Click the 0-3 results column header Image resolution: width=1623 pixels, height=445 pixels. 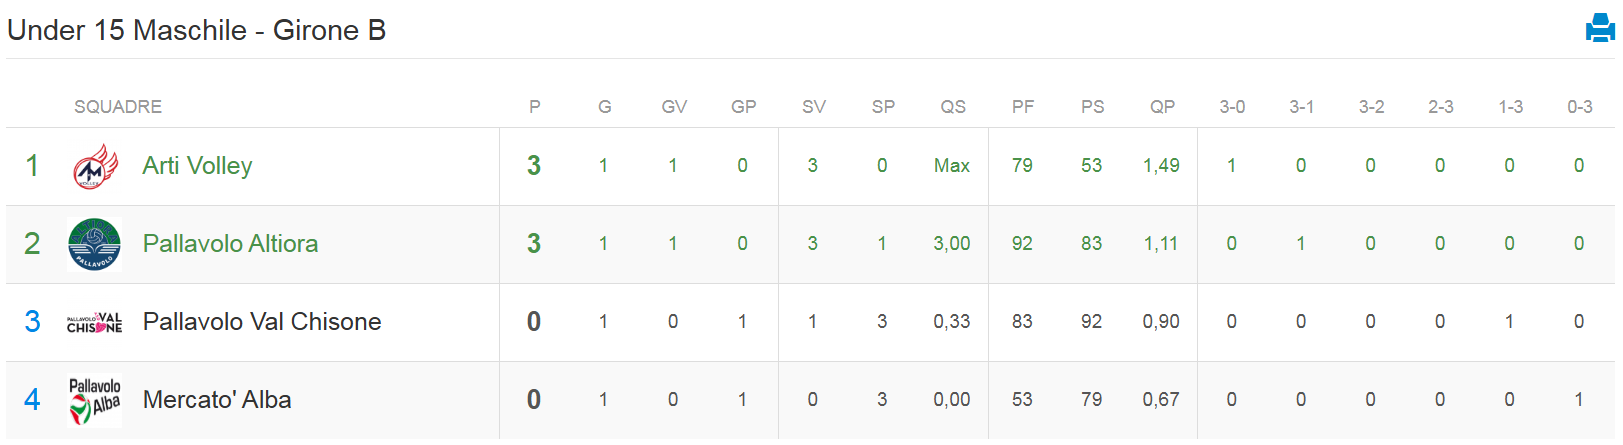(1580, 107)
